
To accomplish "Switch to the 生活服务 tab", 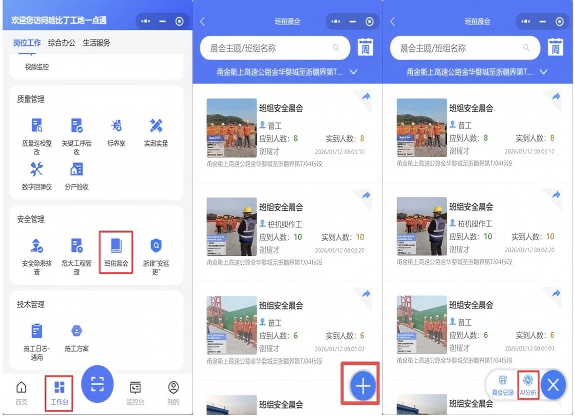I will coord(96,43).
